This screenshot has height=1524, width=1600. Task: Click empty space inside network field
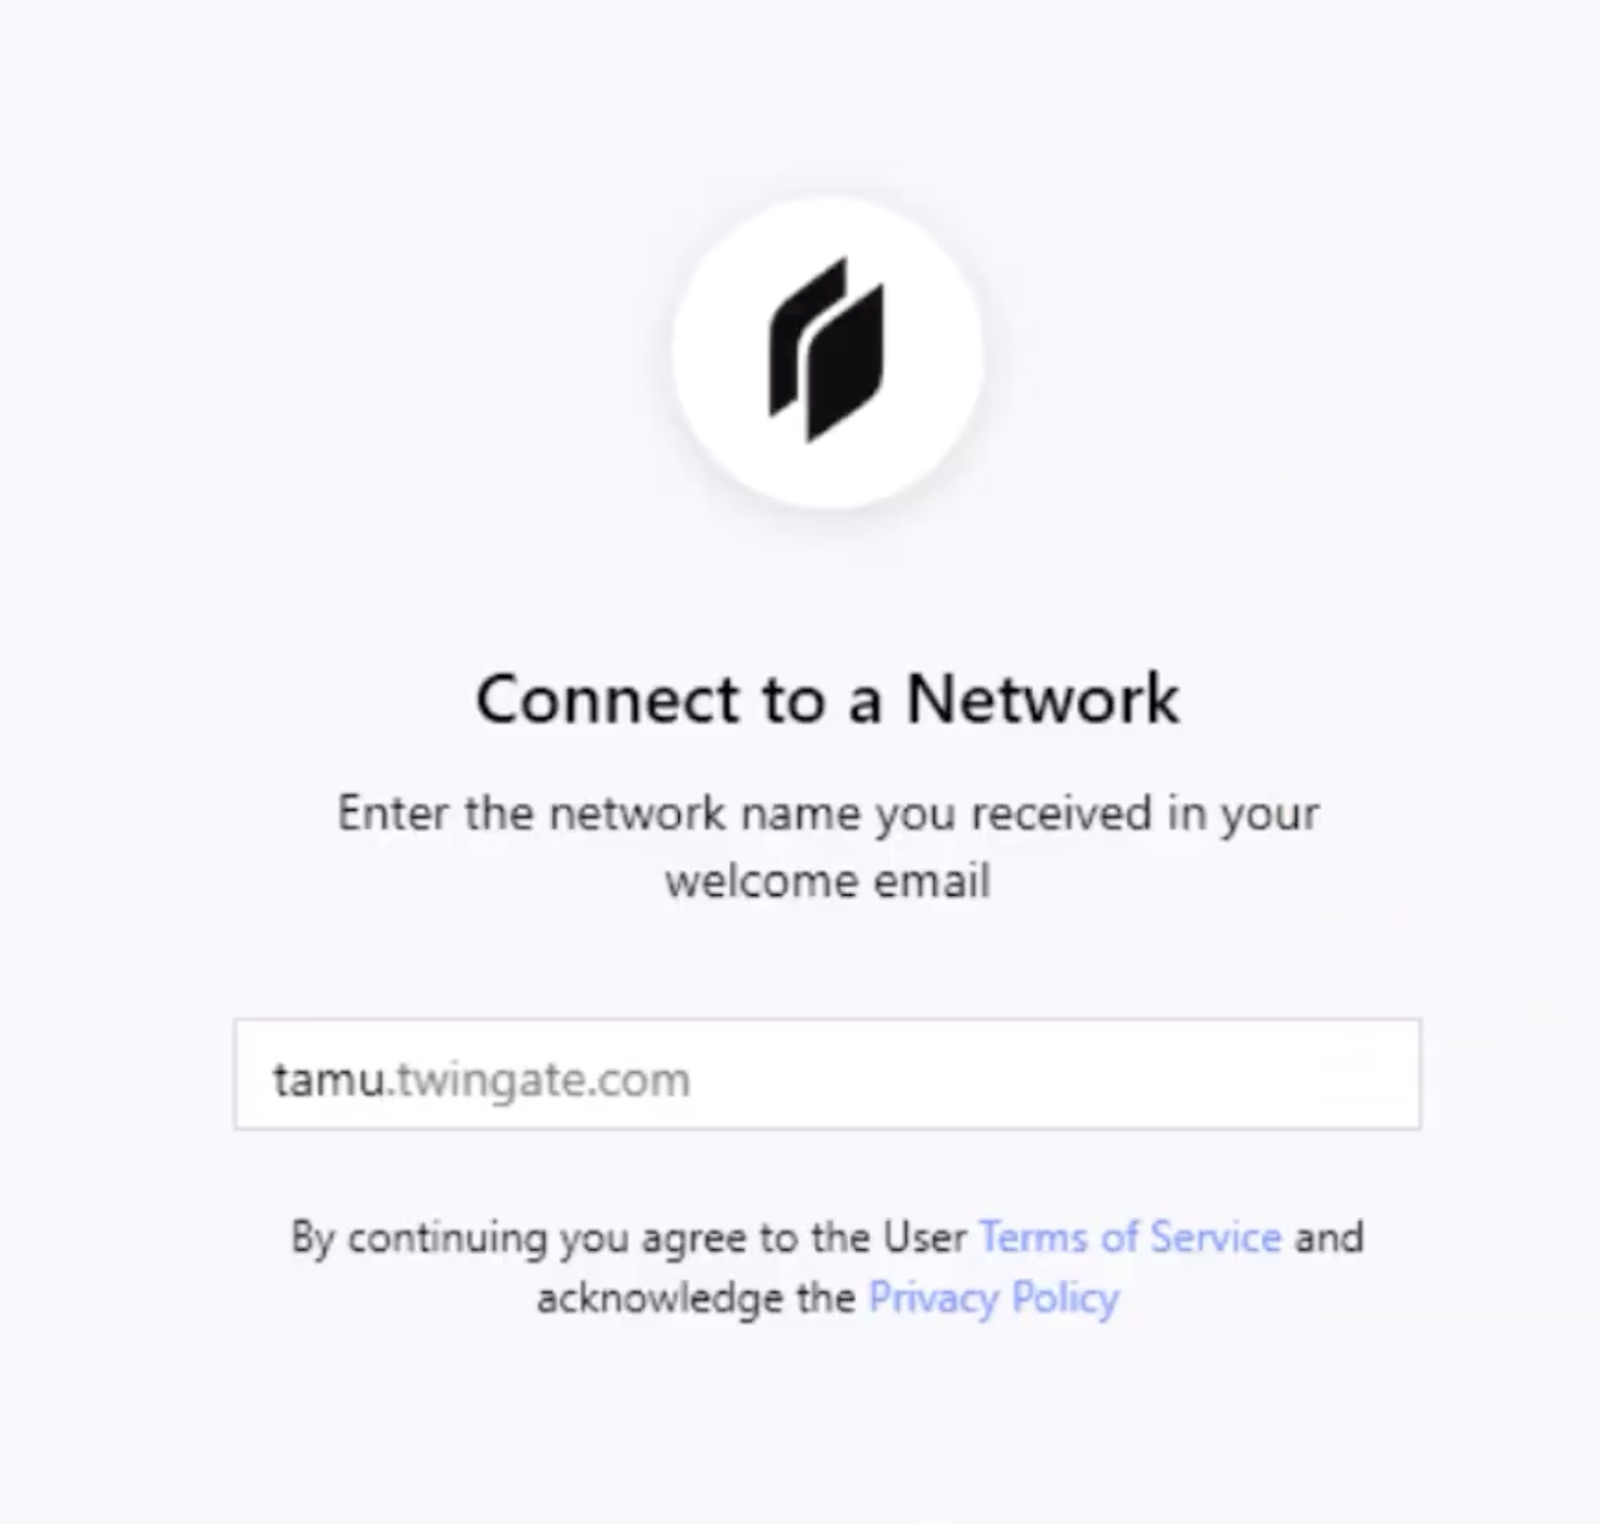click(x=1050, y=1074)
